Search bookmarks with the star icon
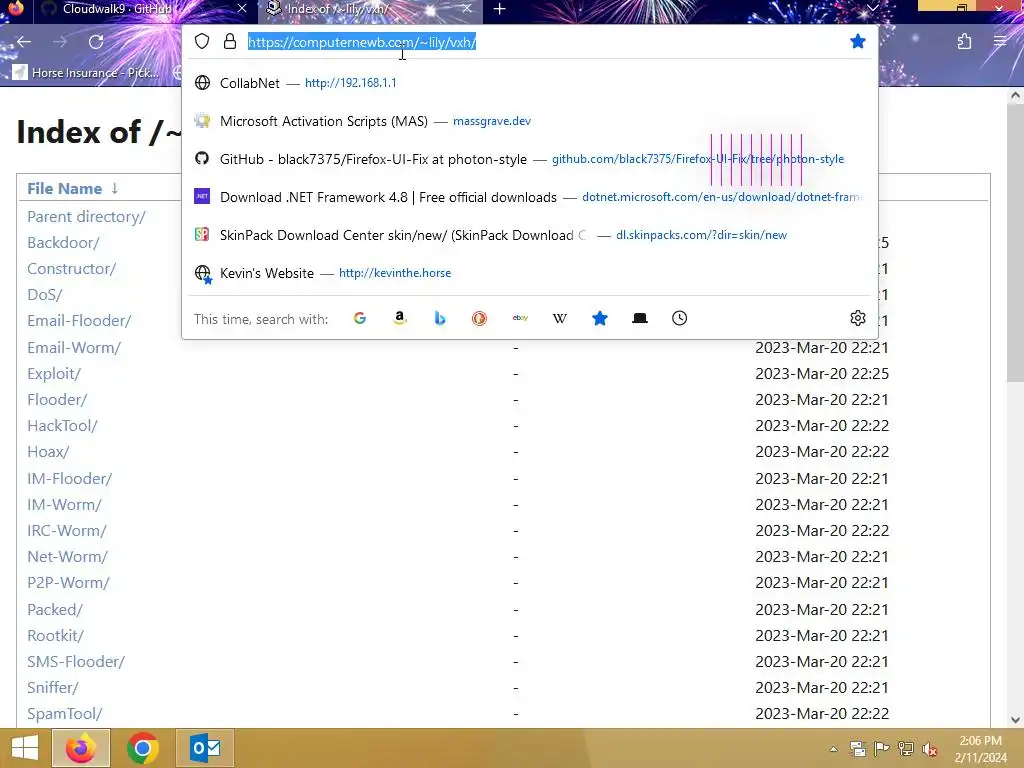The image size is (1024, 768). click(x=600, y=318)
